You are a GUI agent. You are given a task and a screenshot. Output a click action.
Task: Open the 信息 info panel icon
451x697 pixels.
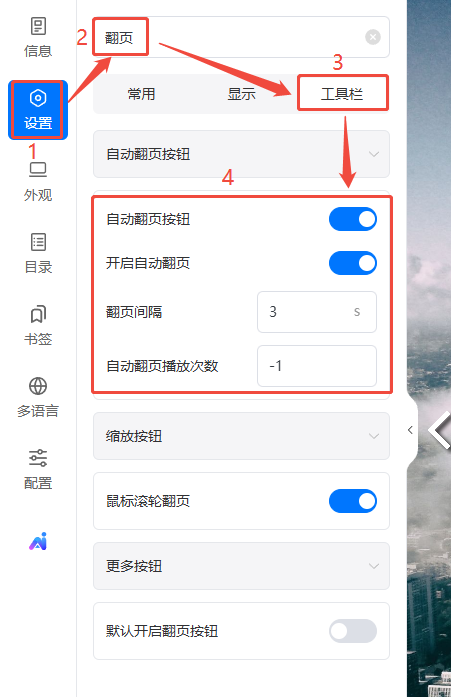tap(38, 38)
